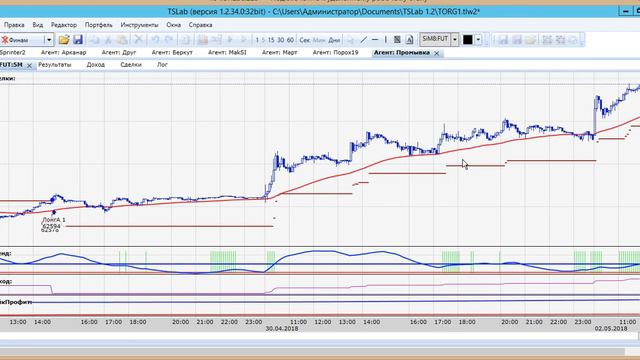Open the Портфель menu
Viewport: 640px width, 360px height.
coord(99,25)
